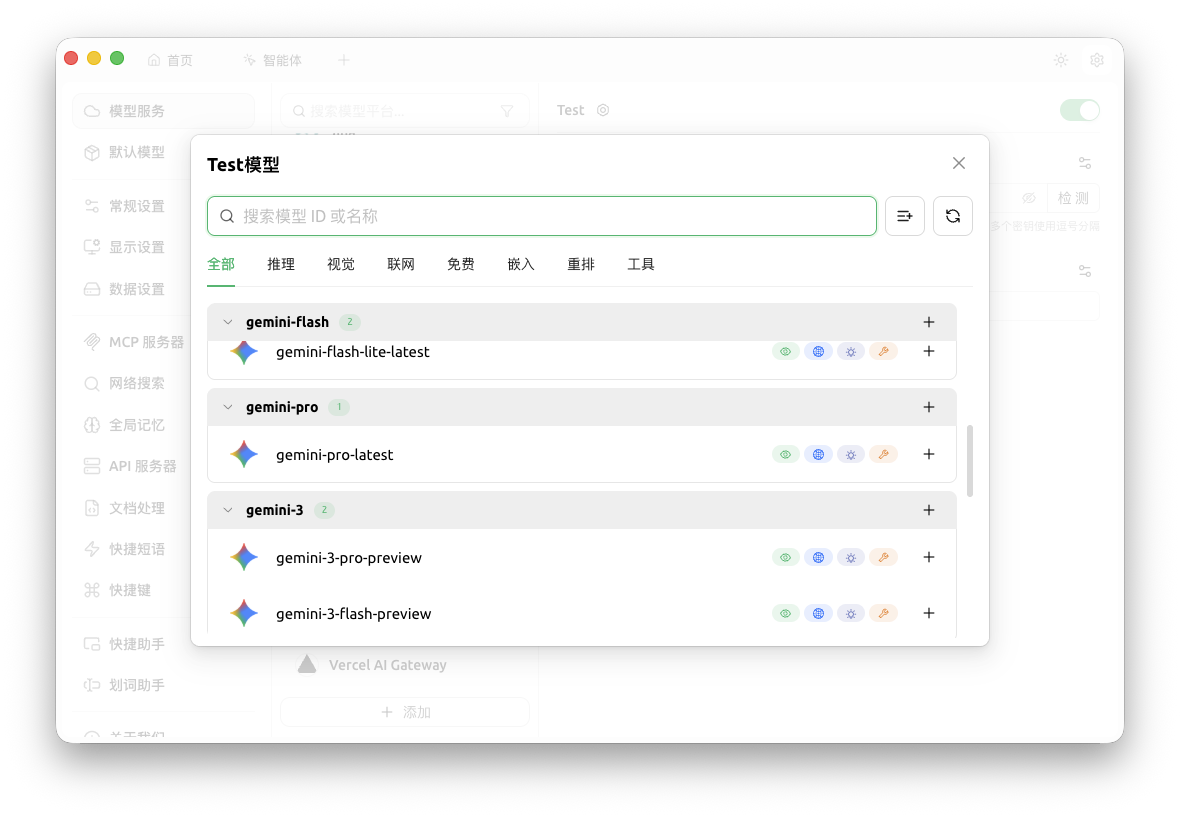Viewport: 1180px width, 817px height.
Task: Select the 嵌入 filter tab
Action: tap(520, 264)
